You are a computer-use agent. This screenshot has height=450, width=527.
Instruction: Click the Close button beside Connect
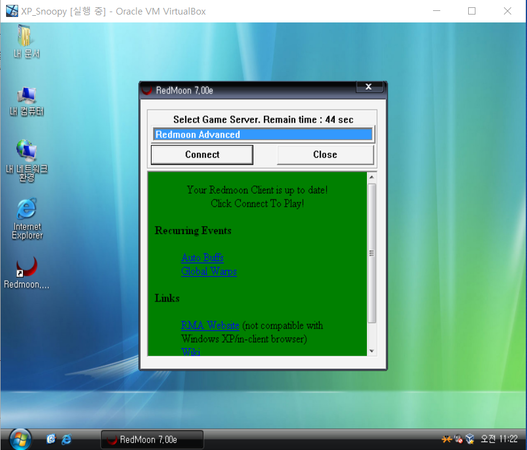pyautogui.click(x=325, y=155)
